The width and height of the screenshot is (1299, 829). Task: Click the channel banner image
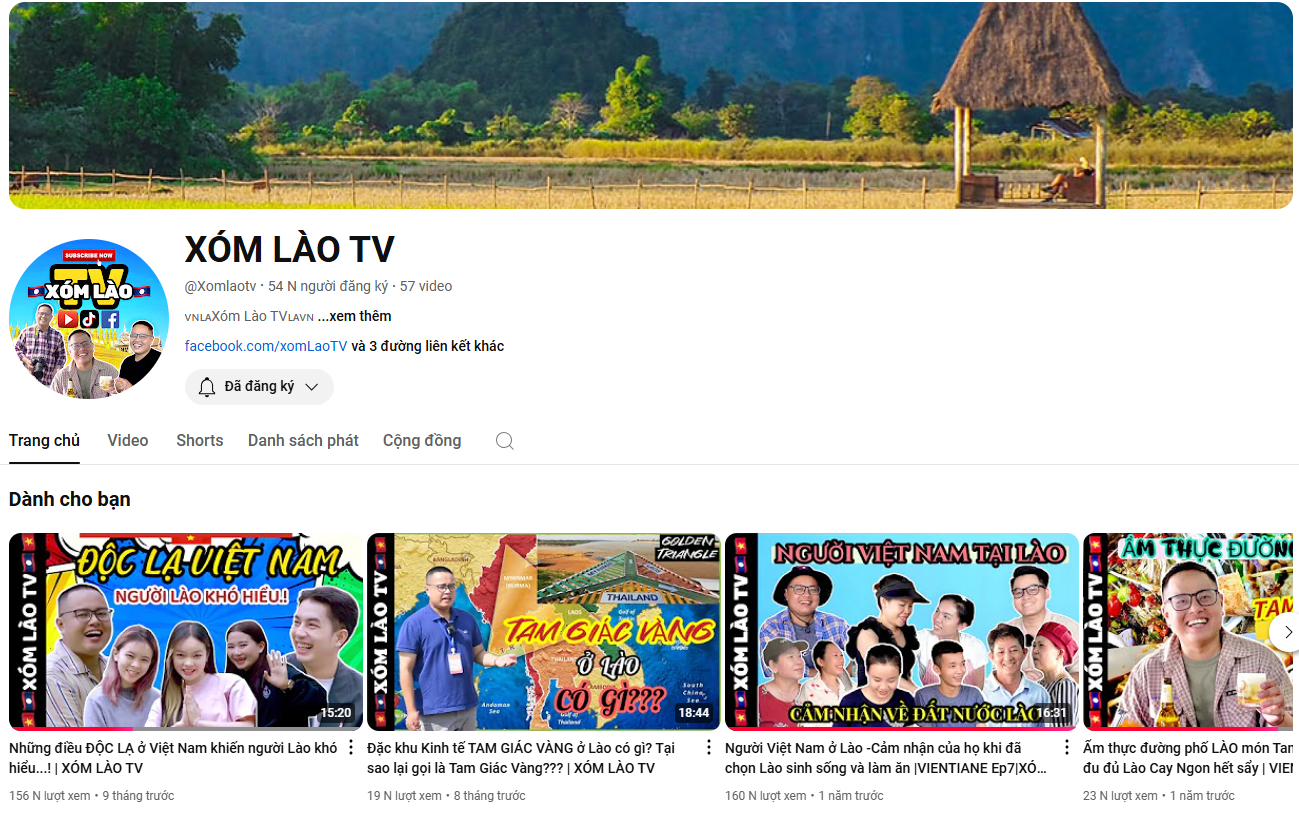[x=650, y=105]
